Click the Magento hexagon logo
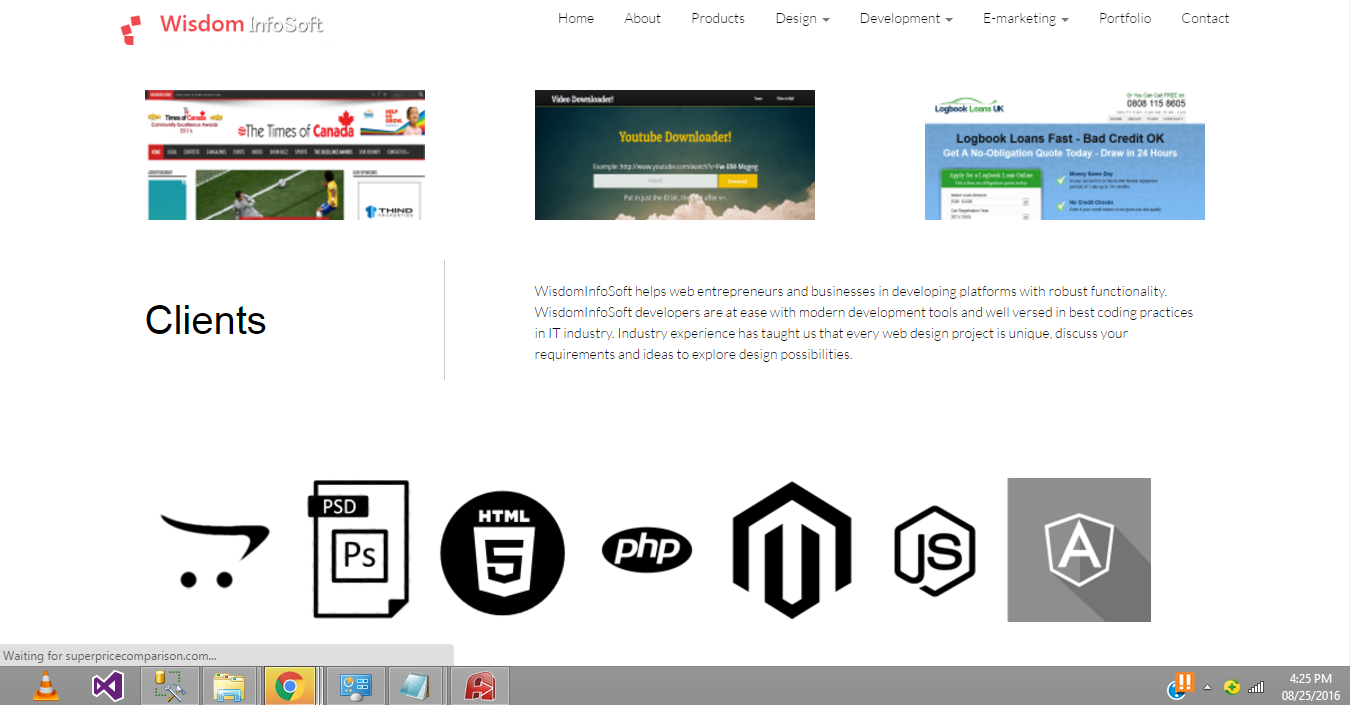The image size is (1350, 705). [791, 550]
